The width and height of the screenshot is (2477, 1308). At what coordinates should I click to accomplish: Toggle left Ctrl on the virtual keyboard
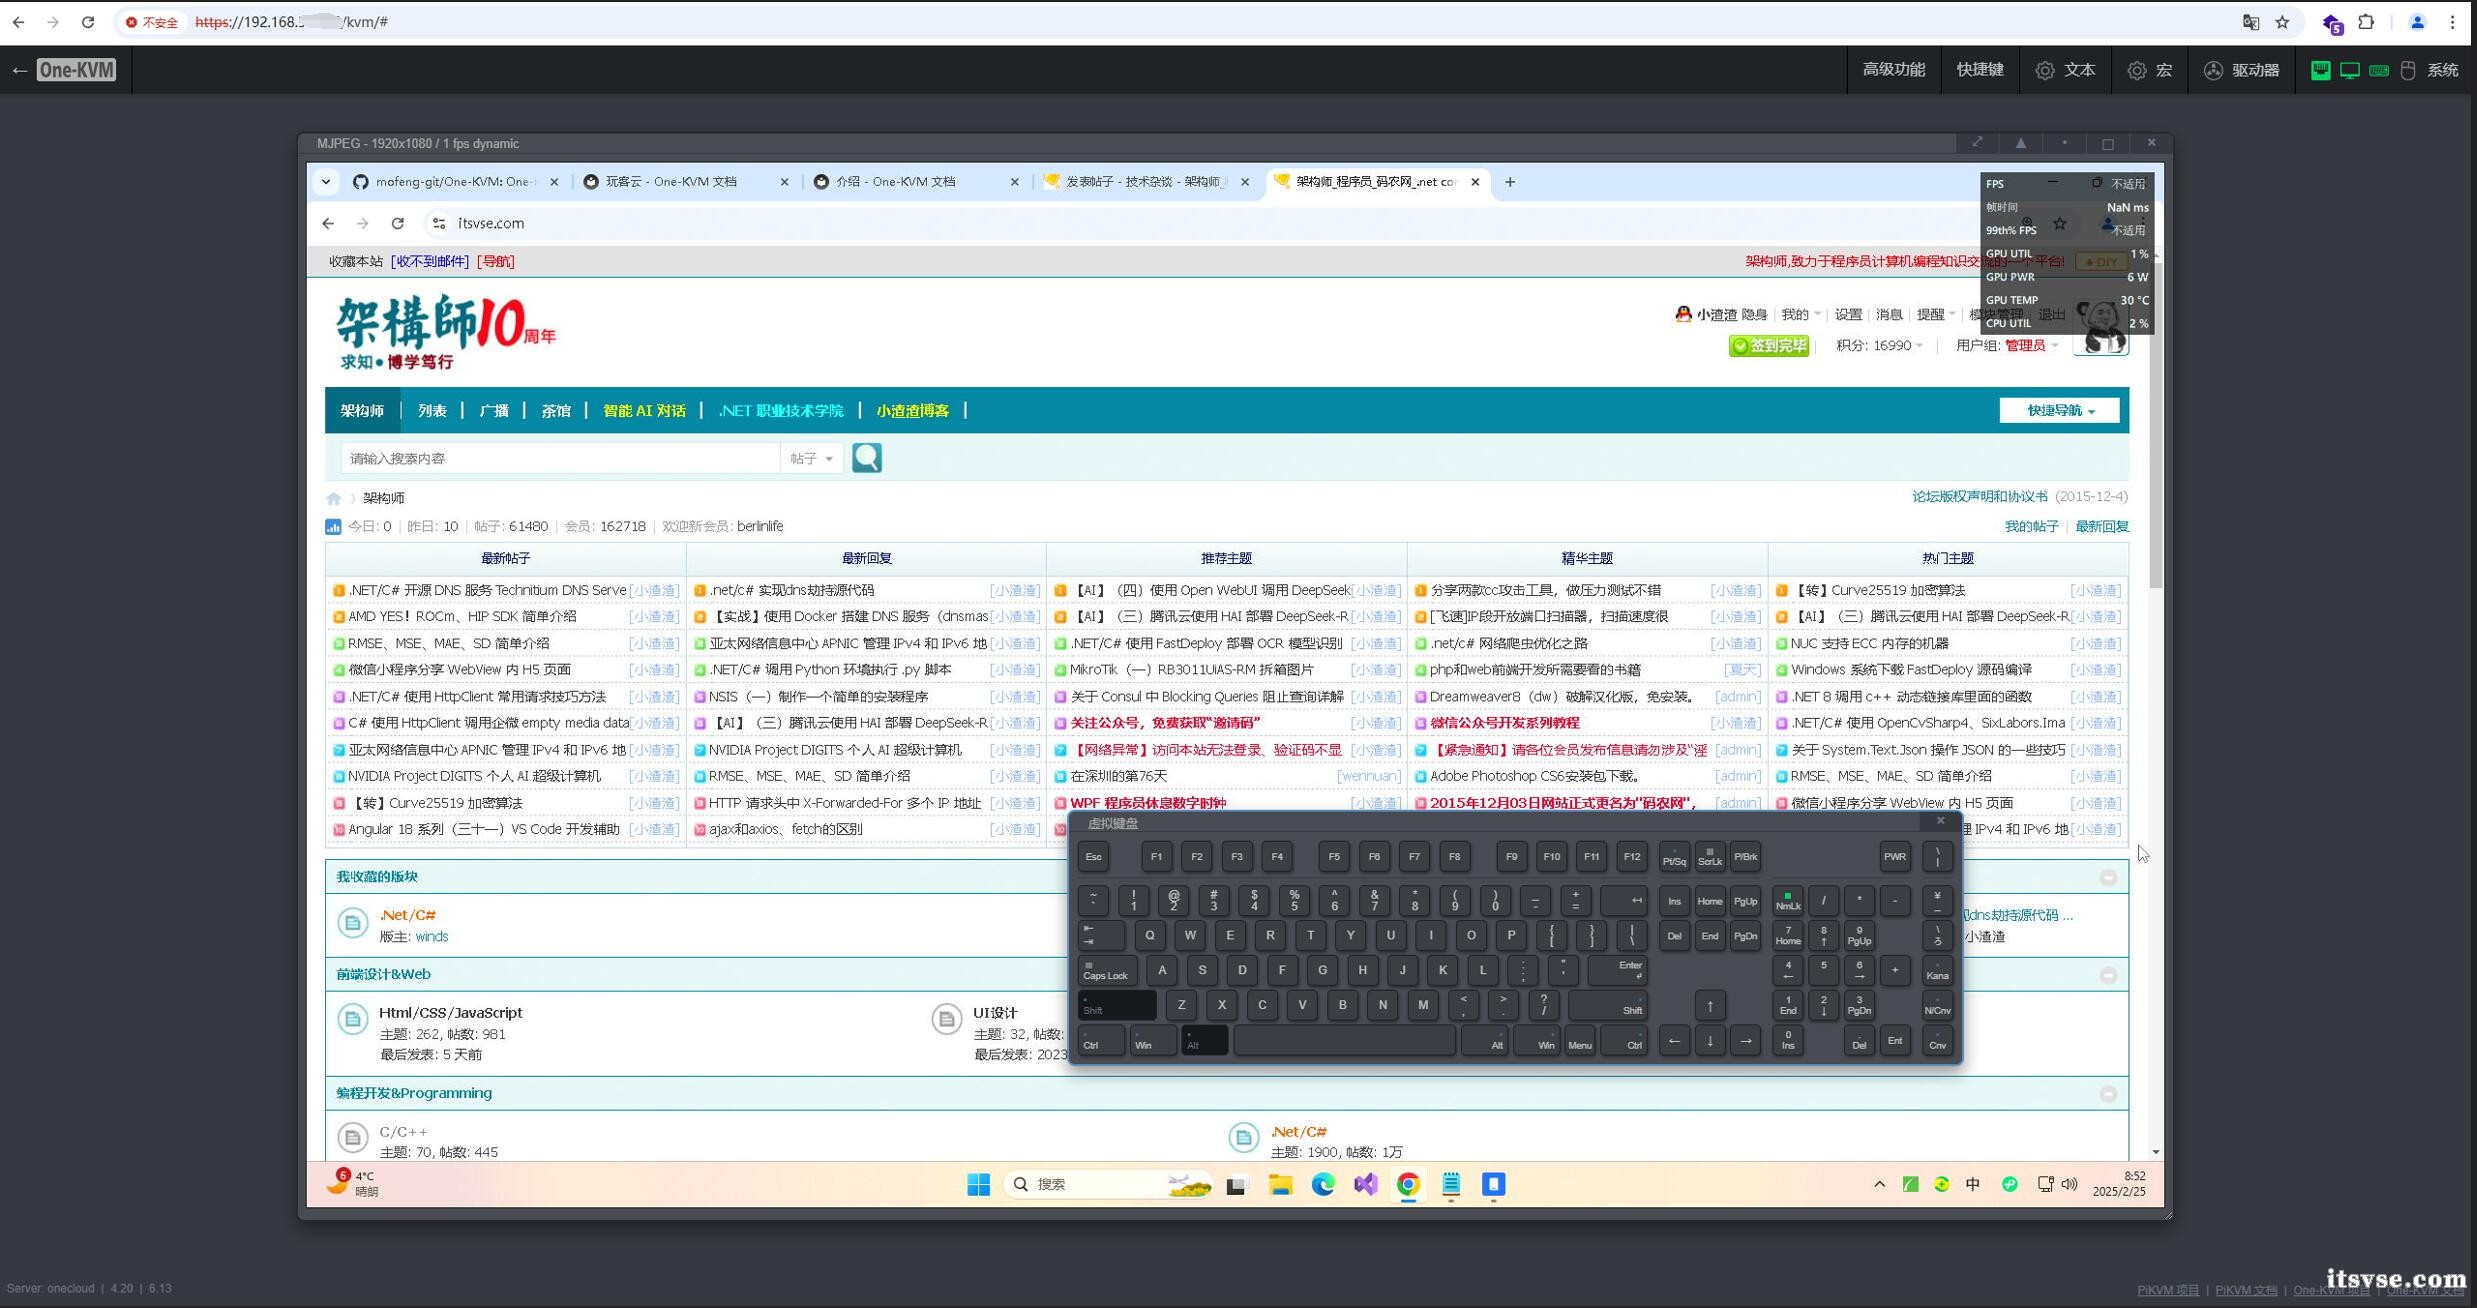[x=1100, y=1041]
